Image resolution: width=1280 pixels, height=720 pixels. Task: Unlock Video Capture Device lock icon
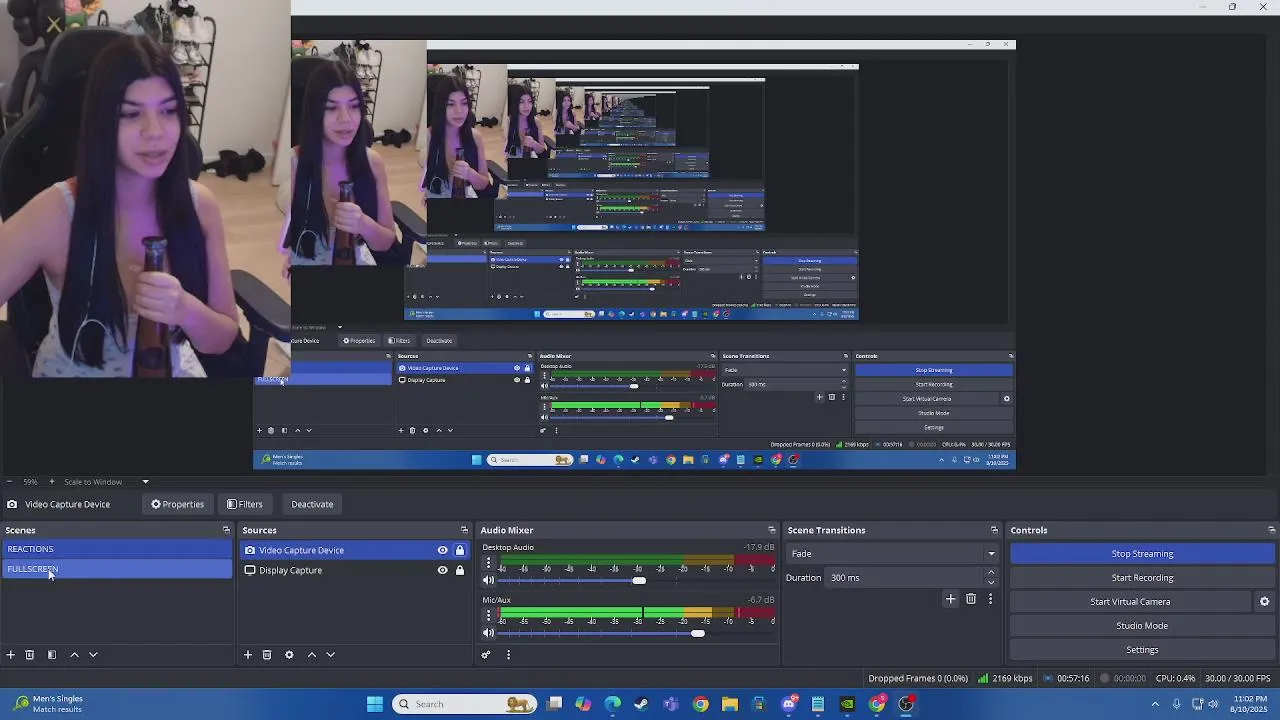(x=460, y=550)
